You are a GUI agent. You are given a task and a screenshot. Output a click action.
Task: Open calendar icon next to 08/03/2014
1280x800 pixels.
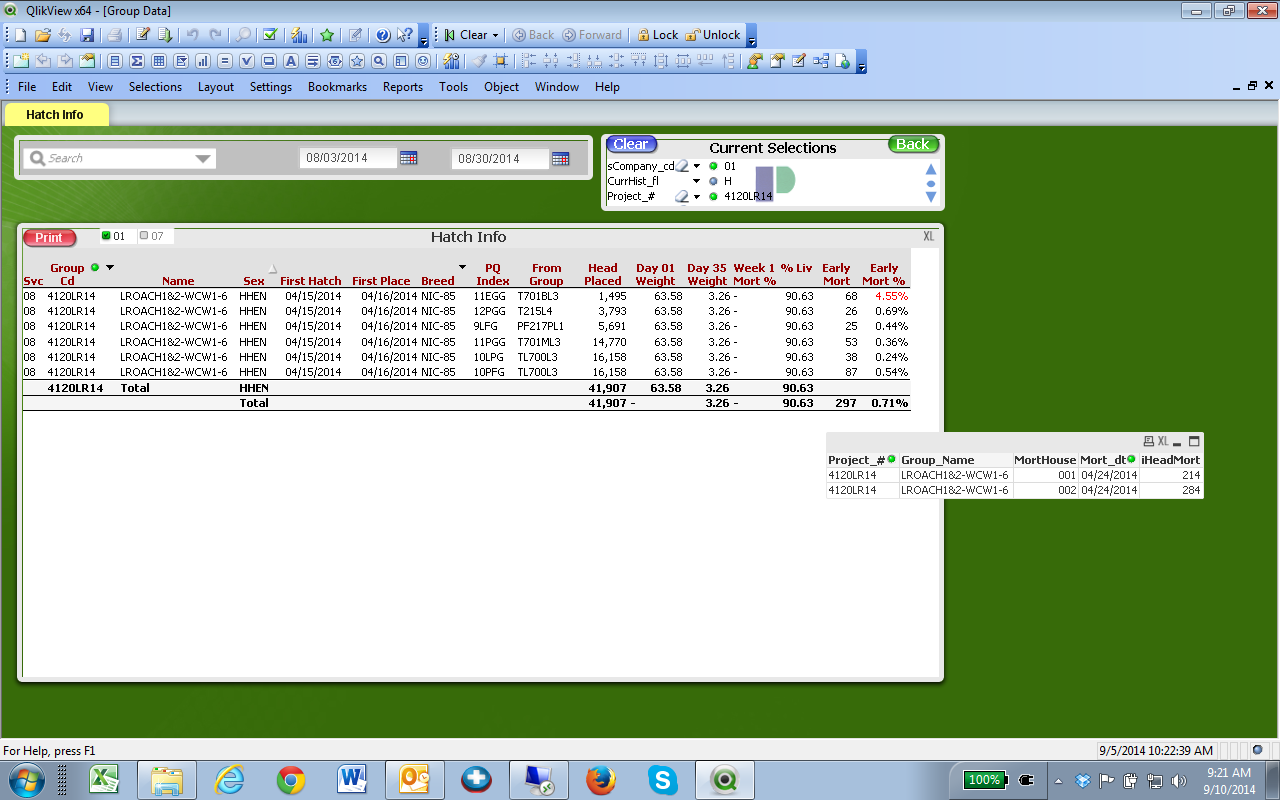coord(408,158)
